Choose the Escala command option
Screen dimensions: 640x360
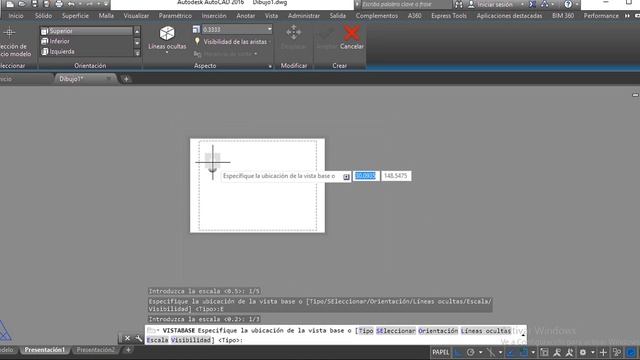(158, 340)
